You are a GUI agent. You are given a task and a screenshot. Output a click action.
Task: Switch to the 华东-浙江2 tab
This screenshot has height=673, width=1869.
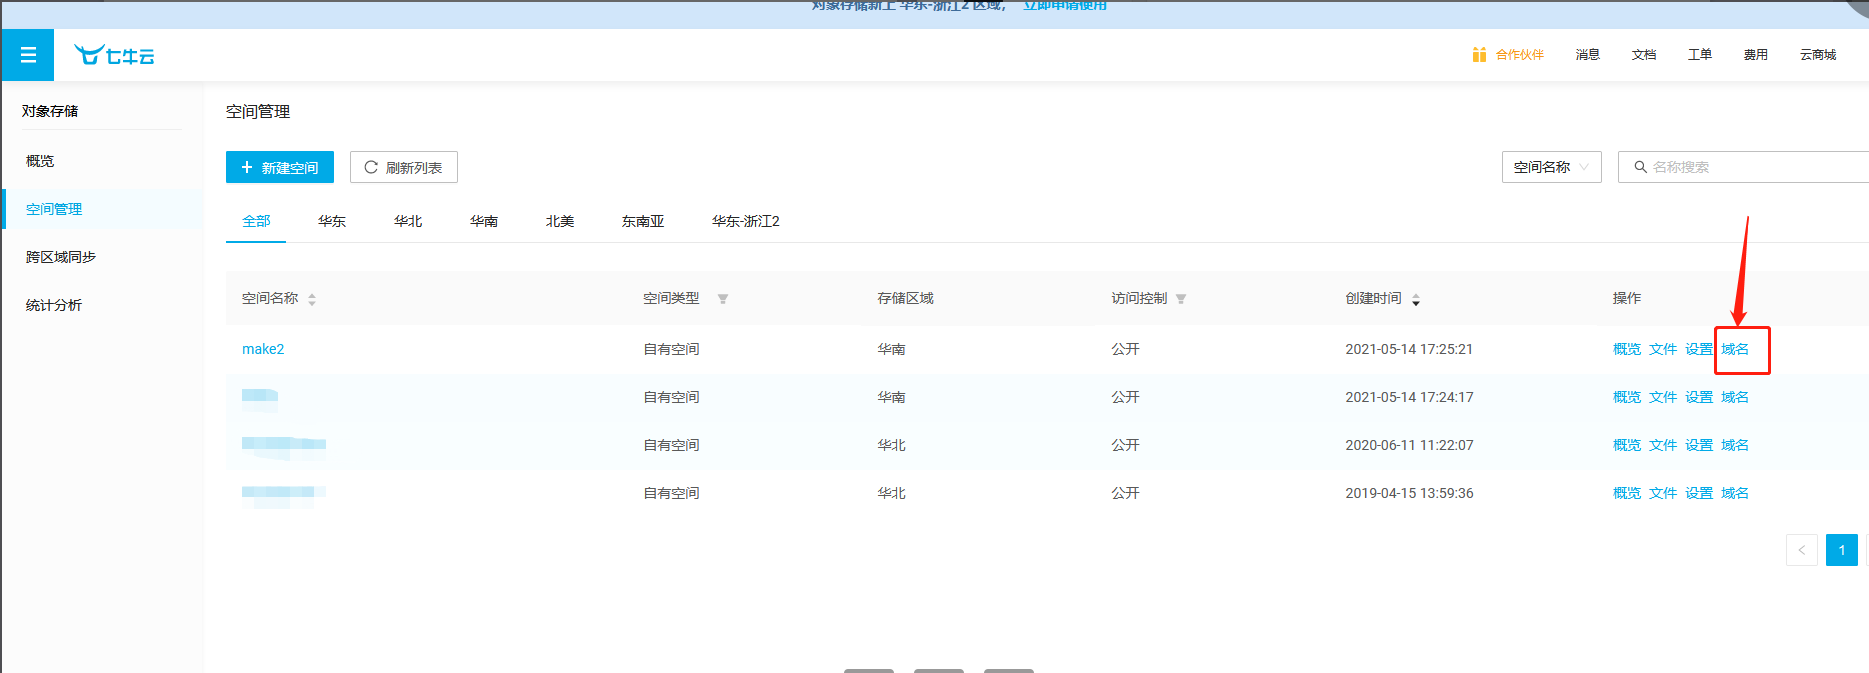point(745,221)
